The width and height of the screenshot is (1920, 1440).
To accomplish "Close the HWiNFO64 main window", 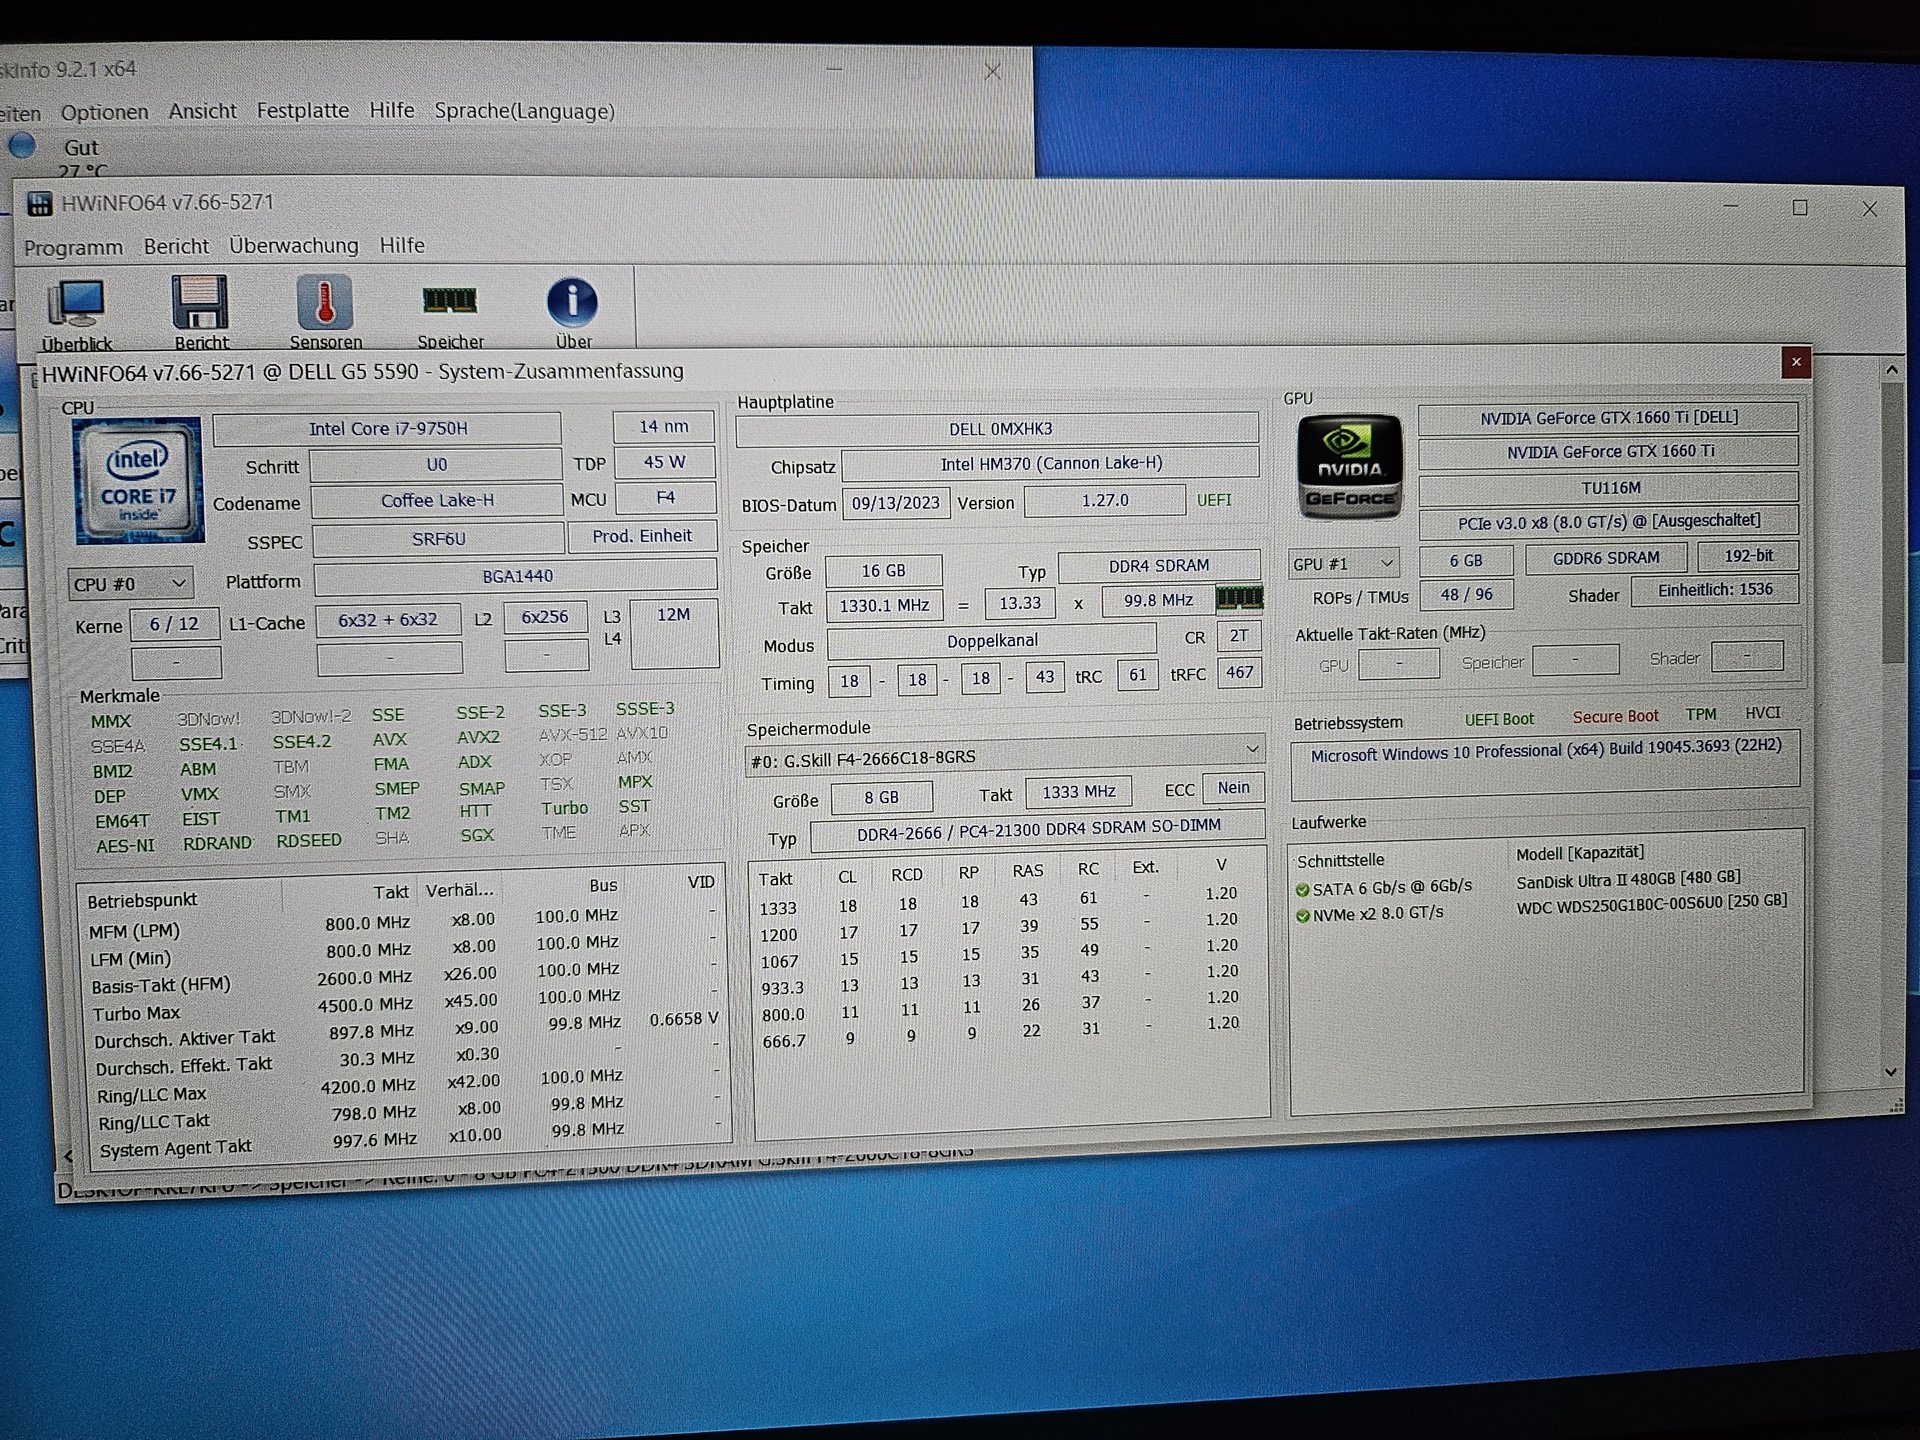I will coord(1869,209).
